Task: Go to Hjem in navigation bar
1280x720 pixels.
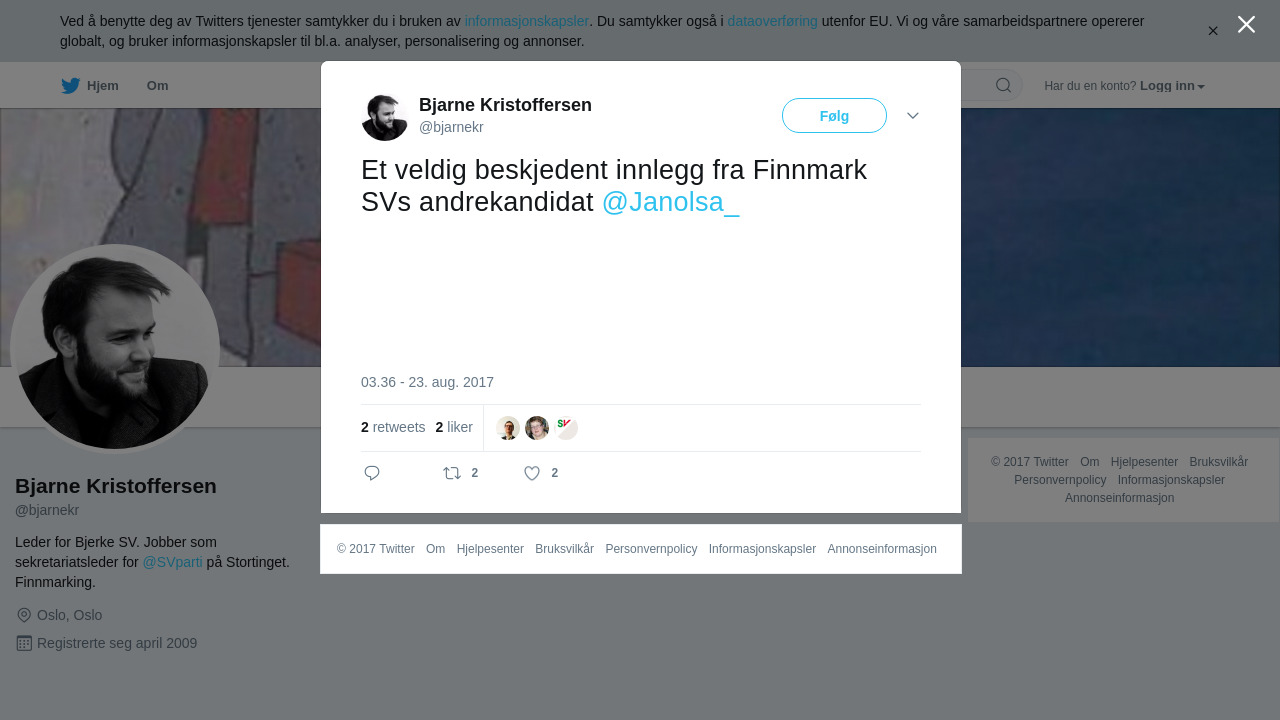Action: (103, 86)
